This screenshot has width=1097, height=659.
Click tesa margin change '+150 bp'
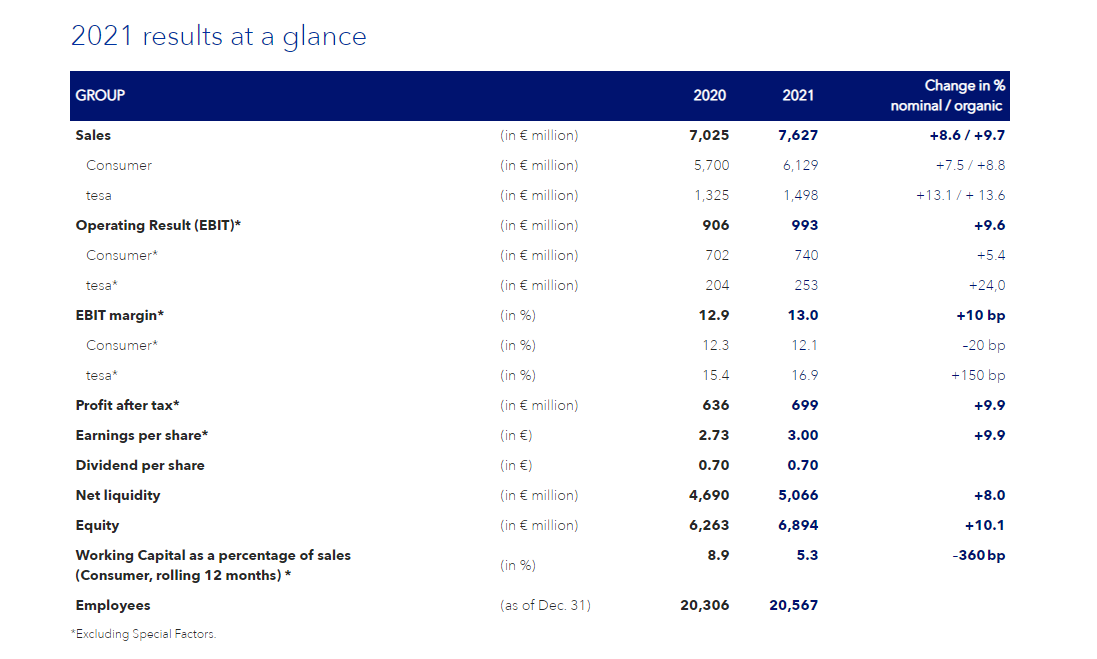click(978, 376)
